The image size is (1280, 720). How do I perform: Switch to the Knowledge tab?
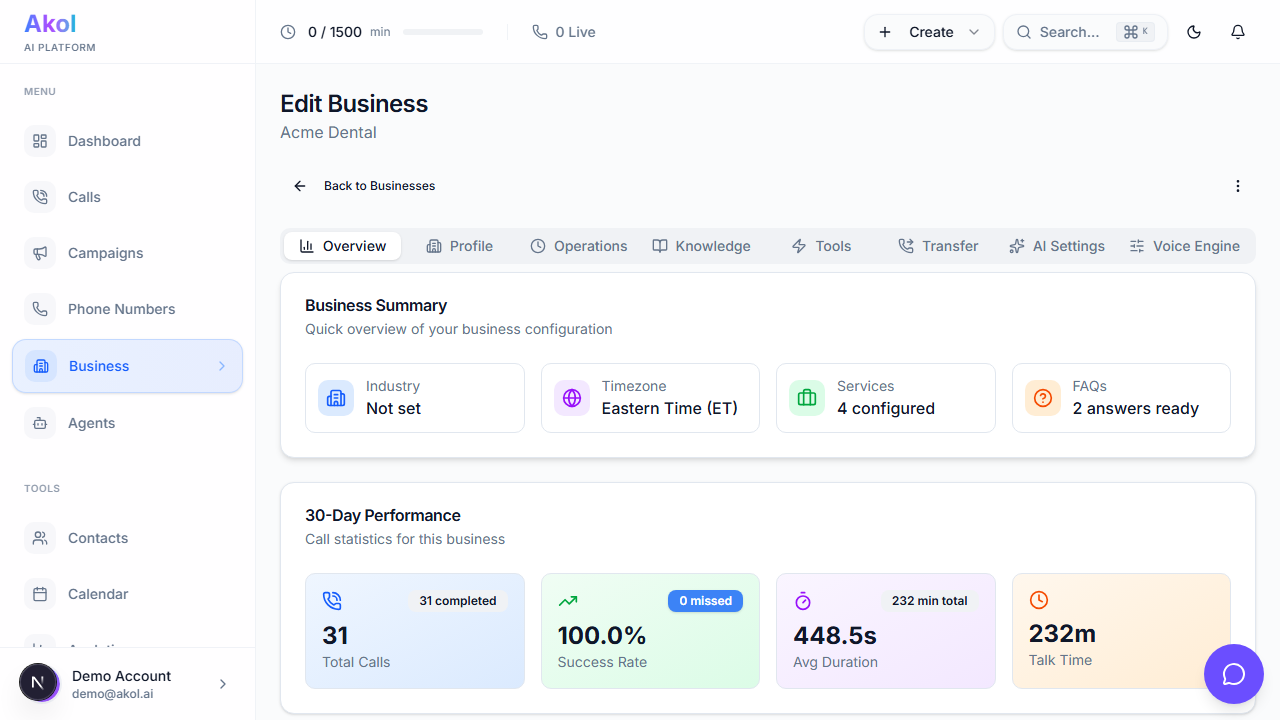(x=701, y=245)
